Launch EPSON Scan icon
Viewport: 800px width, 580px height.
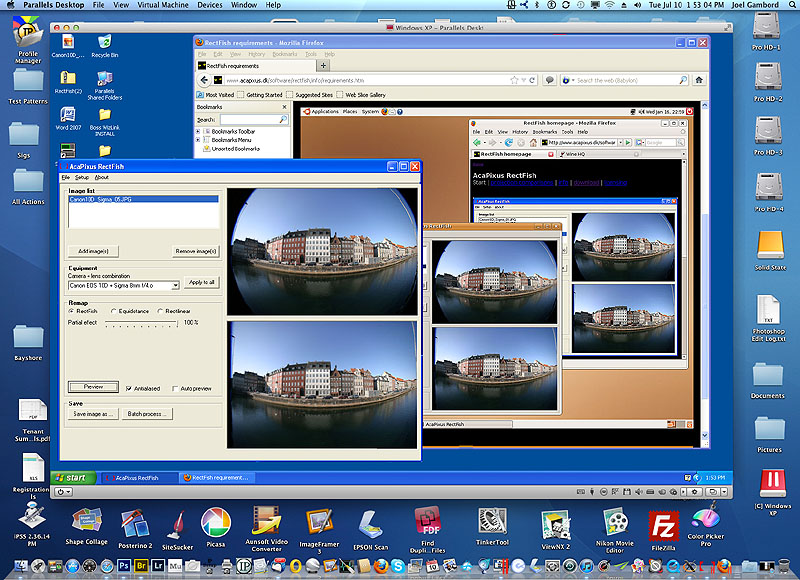click(x=371, y=525)
